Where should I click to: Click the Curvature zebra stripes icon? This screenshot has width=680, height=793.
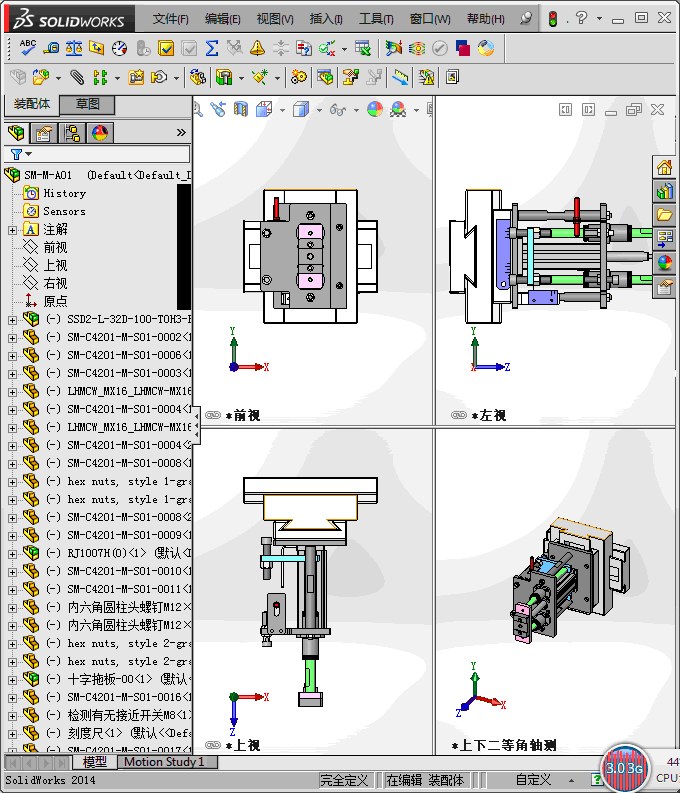[x=417, y=48]
